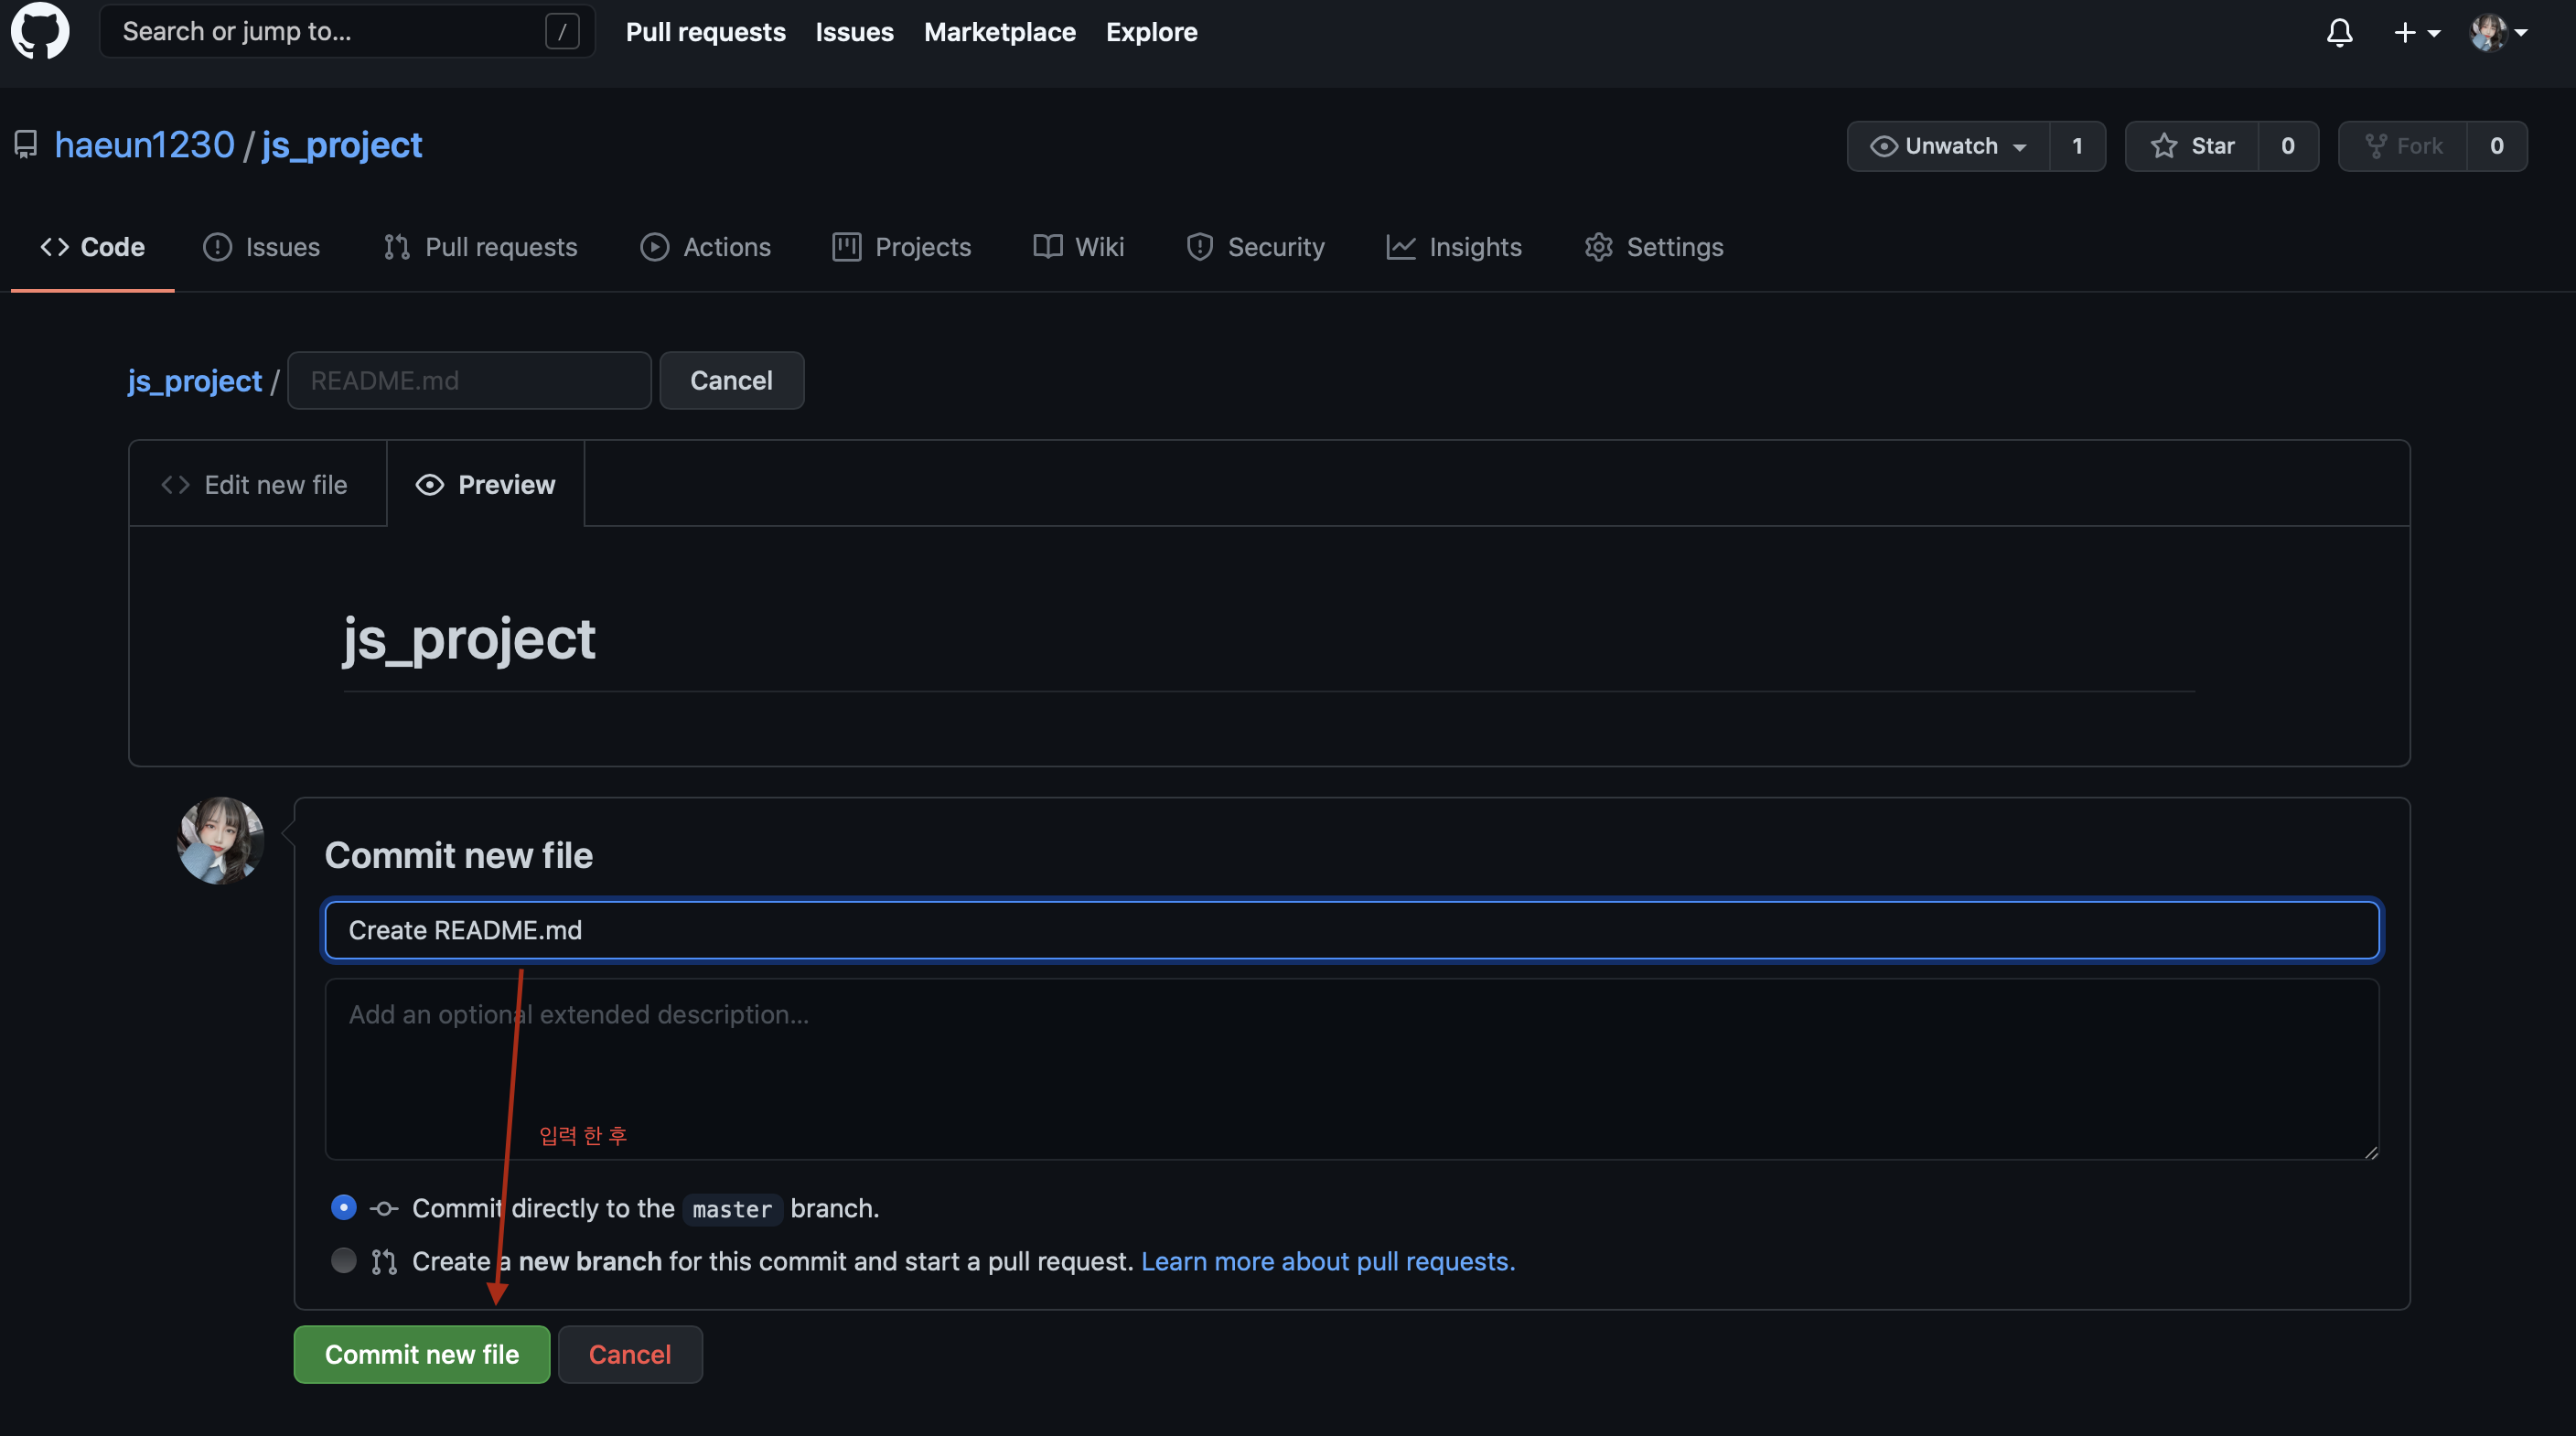Open Pull requests in top navigation
Image resolution: width=2576 pixels, height=1436 pixels.
705,32
